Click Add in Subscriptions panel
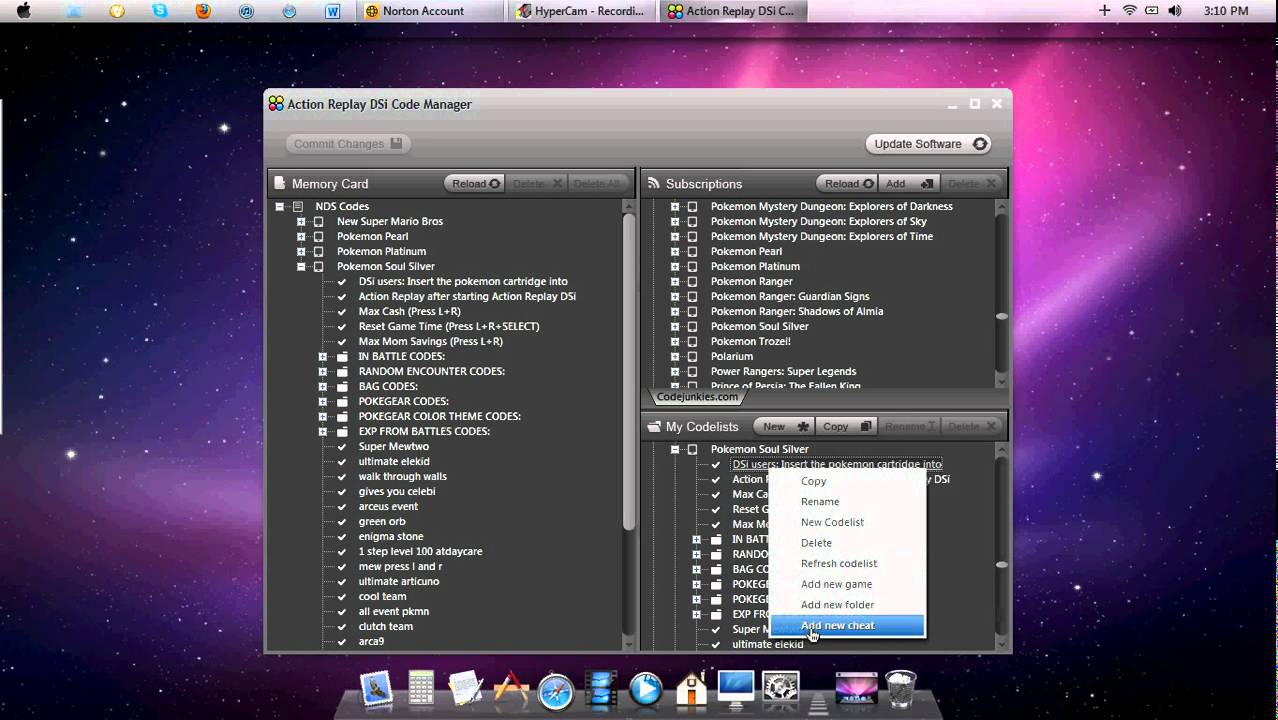The height and width of the screenshot is (720, 1278). click(909, 184)
